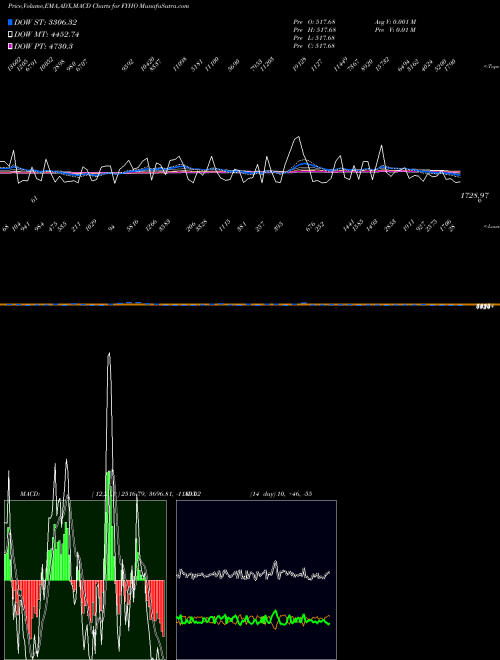Click the top-axis value 15732
The height and width of the screenshot is (660, 500).
(x=382, y=65)
